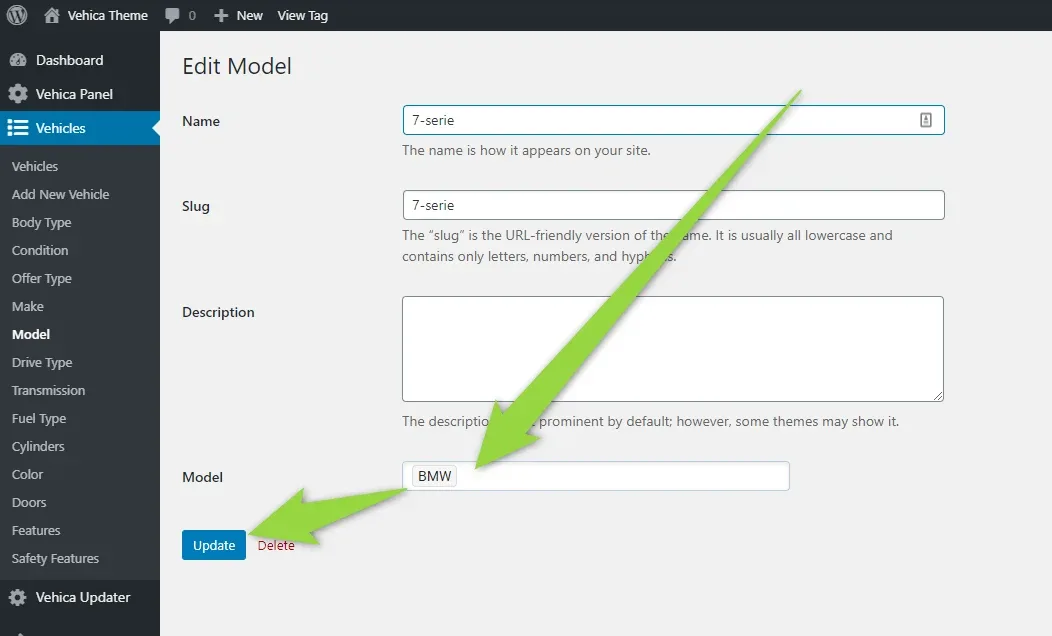Click the Vehica Panel gear icon

click(18, 94)
